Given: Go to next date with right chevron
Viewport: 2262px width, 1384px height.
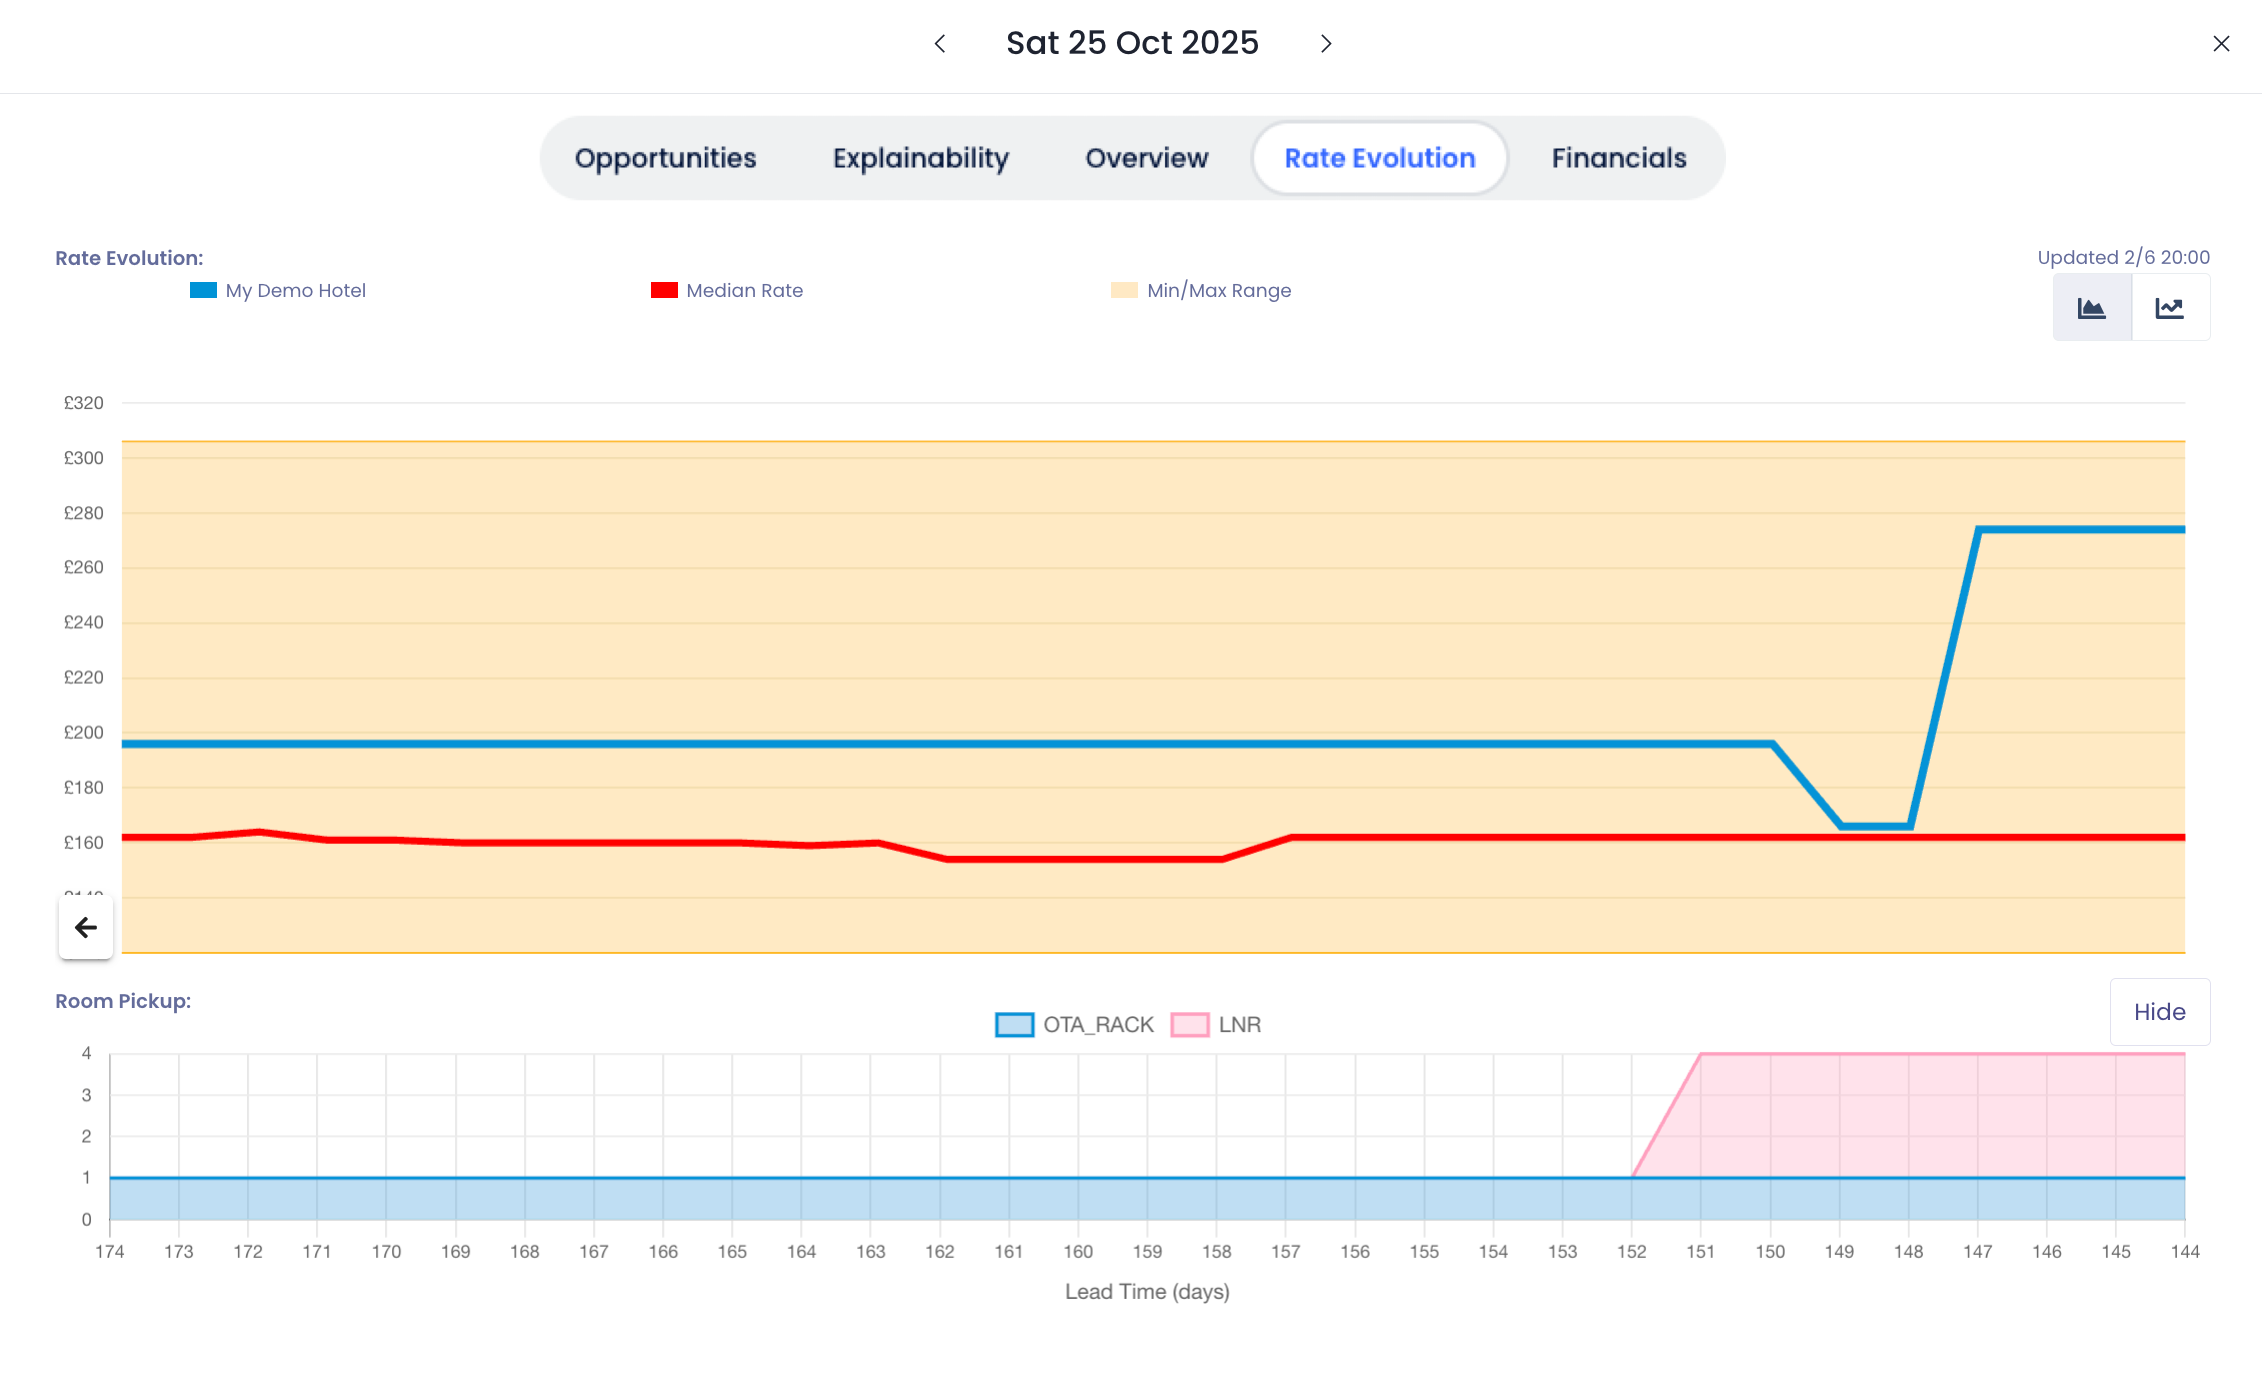Looking at the screenshot, I should [1326, 44].
